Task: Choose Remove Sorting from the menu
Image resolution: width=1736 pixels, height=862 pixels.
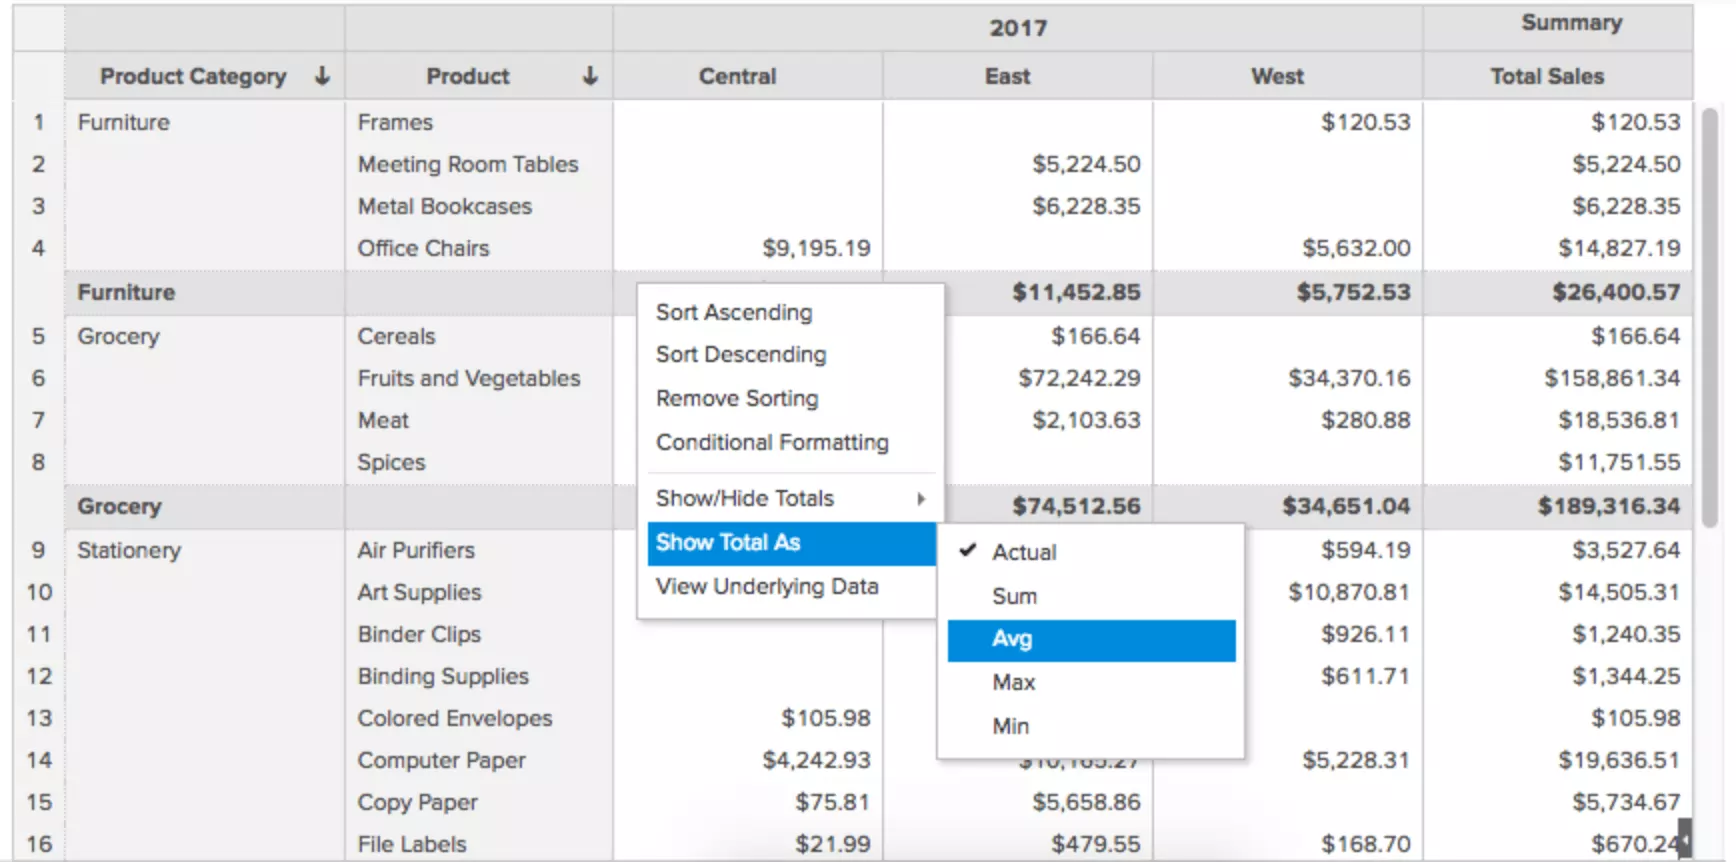Action: (736, 398)
